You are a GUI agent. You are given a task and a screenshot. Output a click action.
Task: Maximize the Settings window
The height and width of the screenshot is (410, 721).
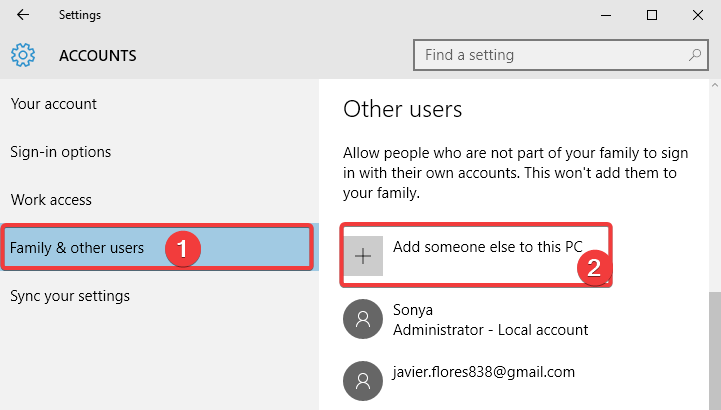click(x=651, y=15)
